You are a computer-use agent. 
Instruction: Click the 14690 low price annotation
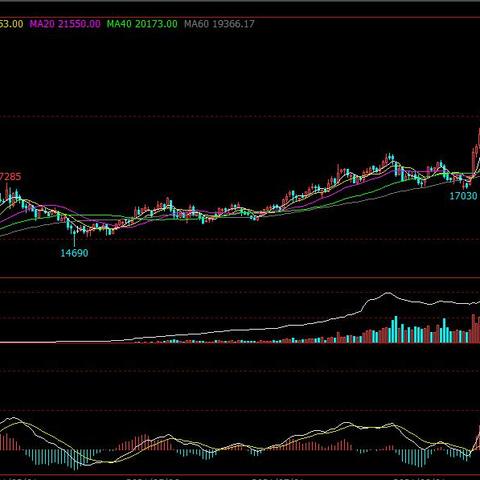[74, 253]
